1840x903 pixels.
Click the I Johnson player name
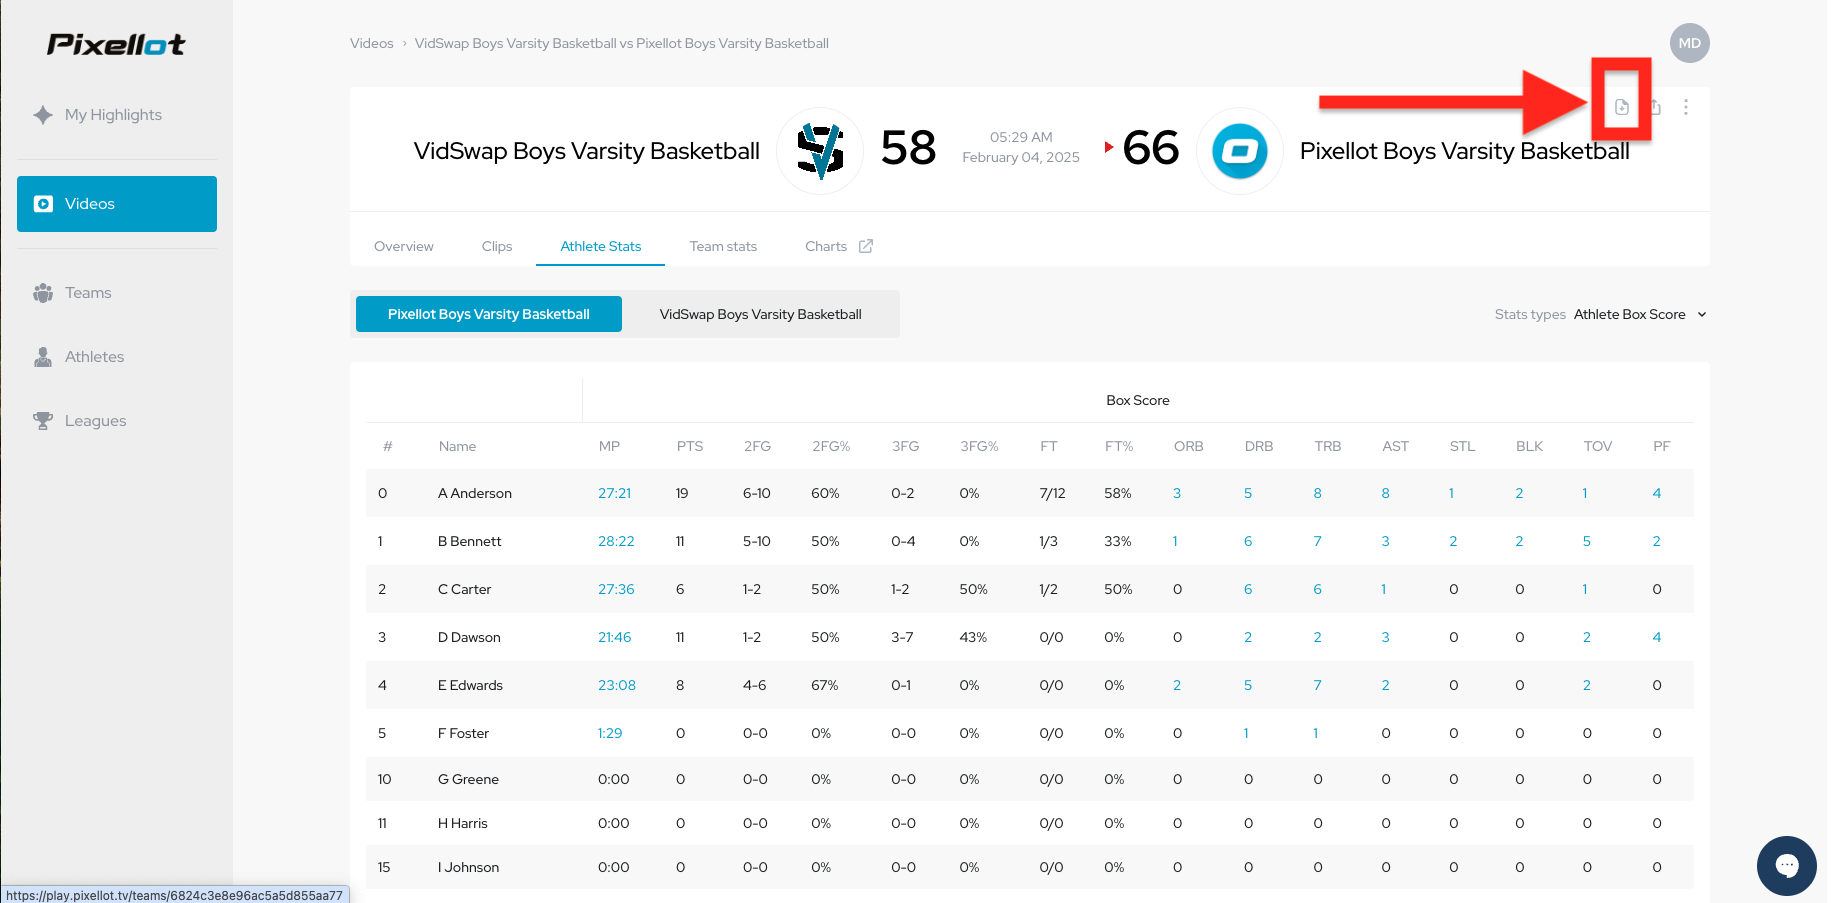pyautogui.click(x=469, y=867)
